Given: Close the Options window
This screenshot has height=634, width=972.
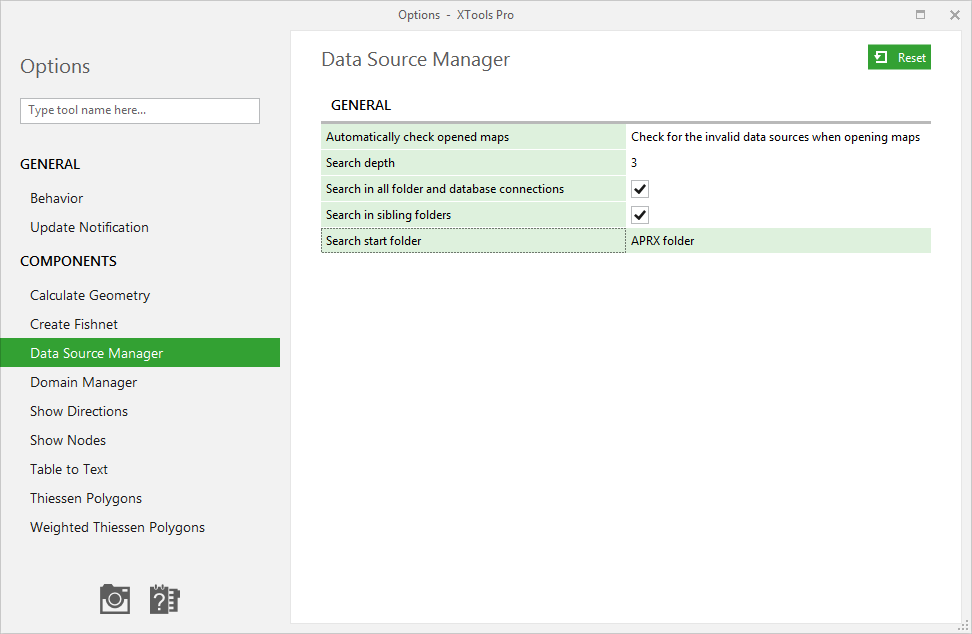Looking at the screenshot, I should (955, 15).
